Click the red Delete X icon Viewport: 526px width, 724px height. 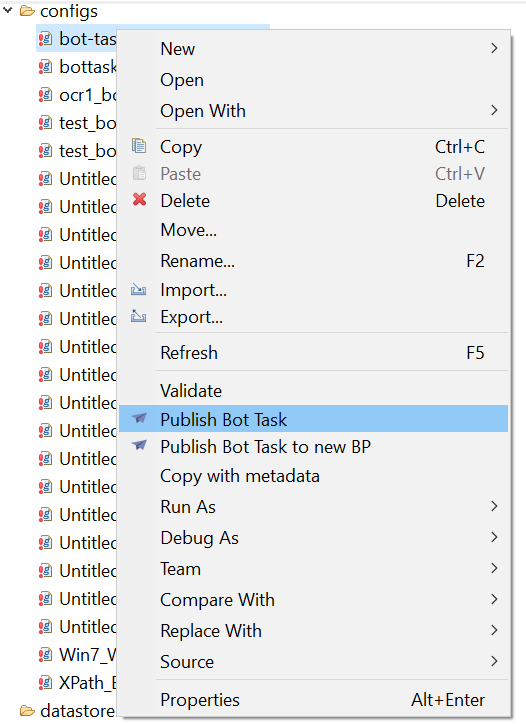pos(139,200)
